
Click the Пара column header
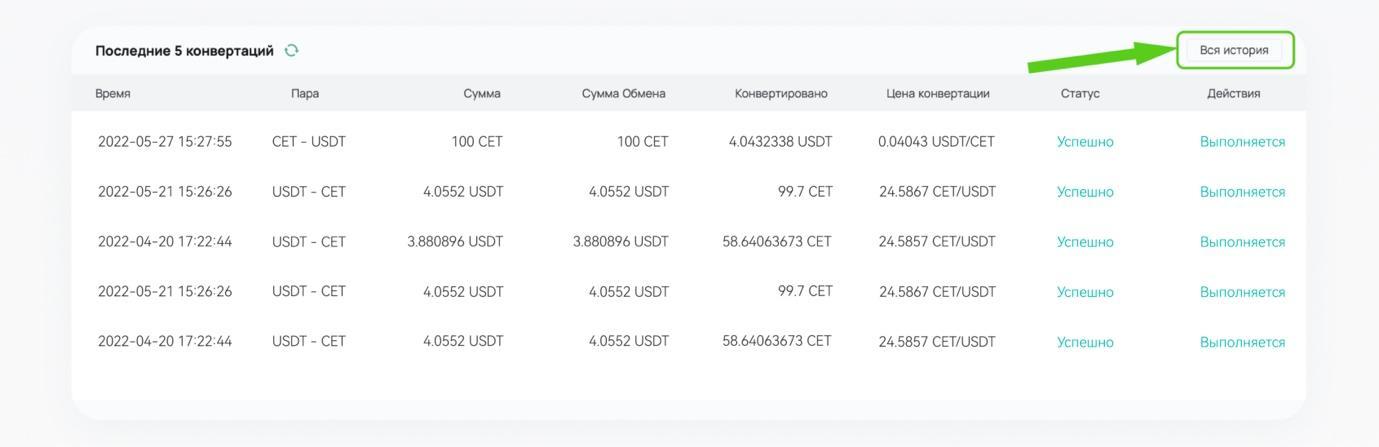coord(305,94)
